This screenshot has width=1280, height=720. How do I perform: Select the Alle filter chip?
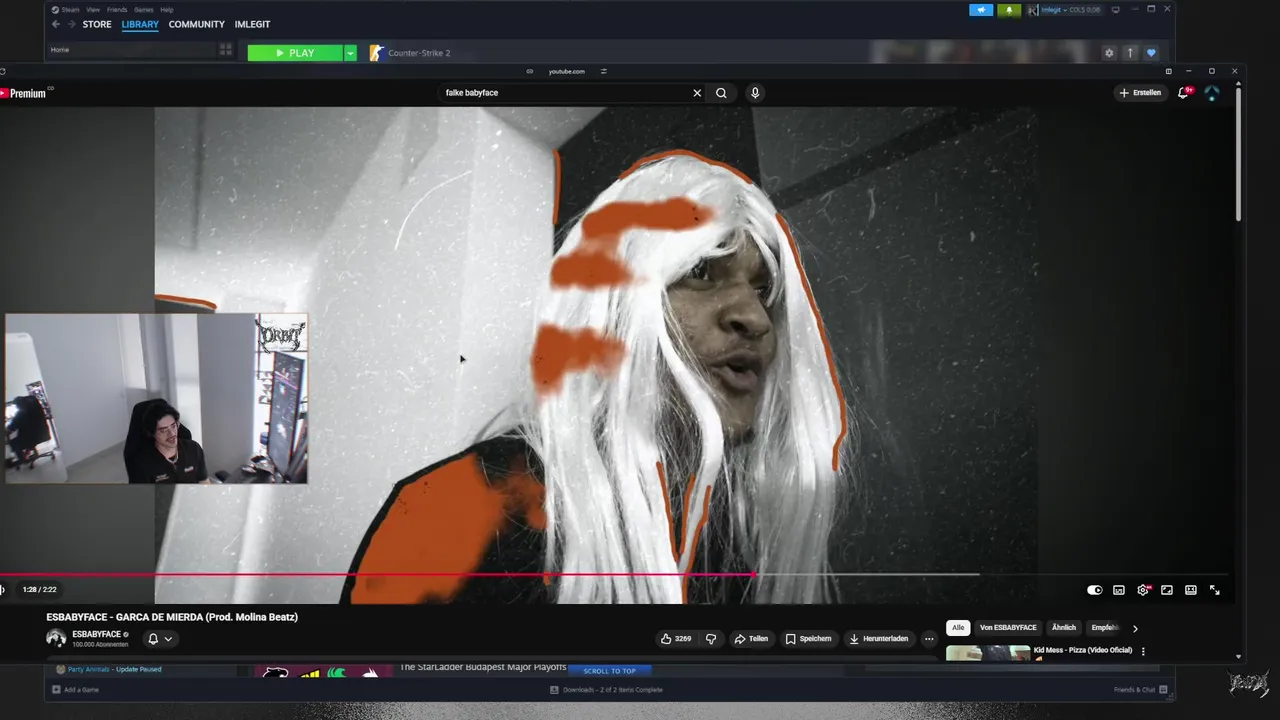[958, 628]
